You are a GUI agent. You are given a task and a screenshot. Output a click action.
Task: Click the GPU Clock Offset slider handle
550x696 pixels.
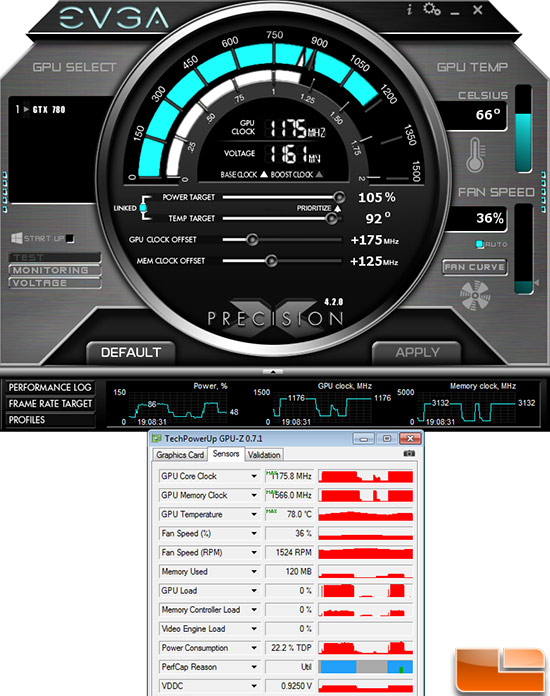(252, 240)
